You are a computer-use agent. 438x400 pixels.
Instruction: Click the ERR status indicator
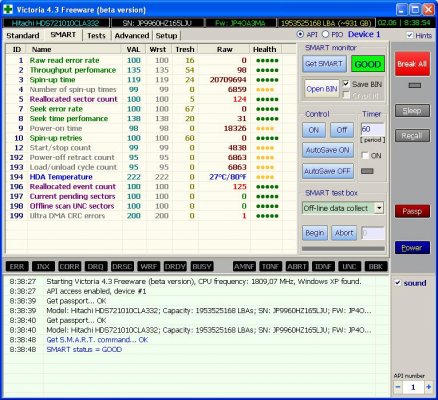(x=17, y=266)
